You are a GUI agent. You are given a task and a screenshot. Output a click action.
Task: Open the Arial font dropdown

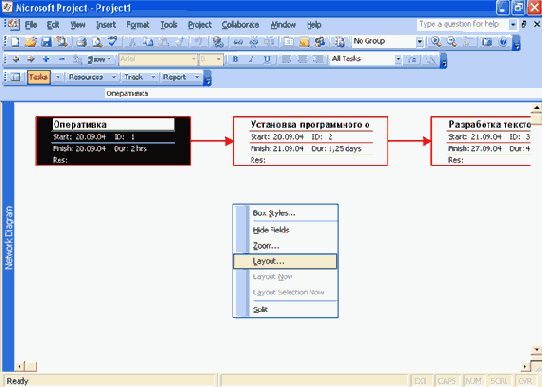pos(194,59)
